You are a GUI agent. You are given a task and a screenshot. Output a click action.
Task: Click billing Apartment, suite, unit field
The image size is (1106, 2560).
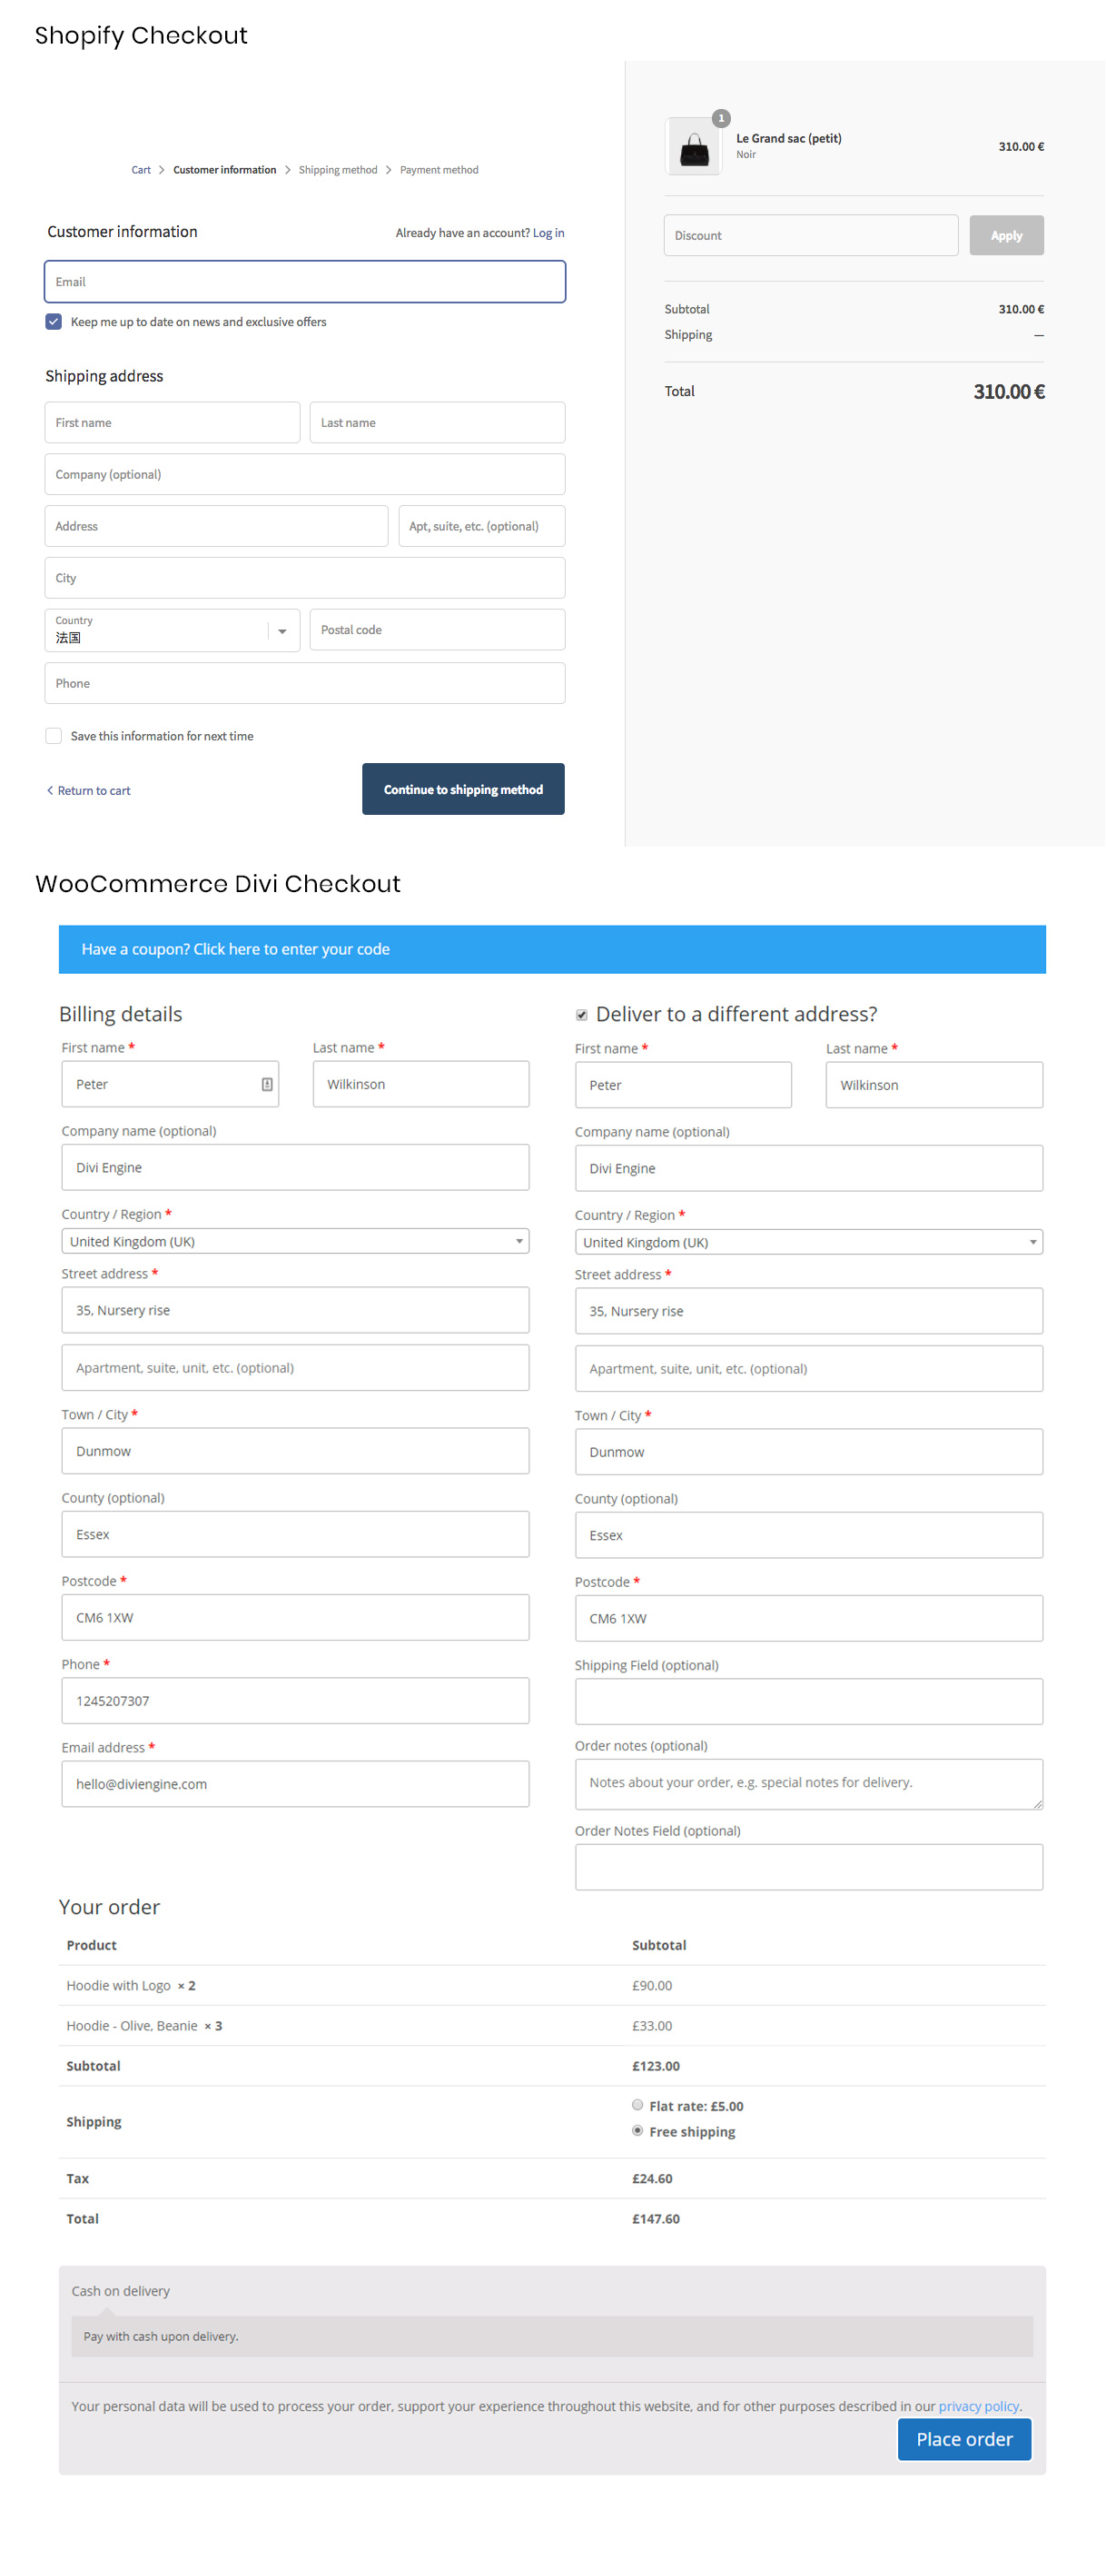pos(295,1367)
